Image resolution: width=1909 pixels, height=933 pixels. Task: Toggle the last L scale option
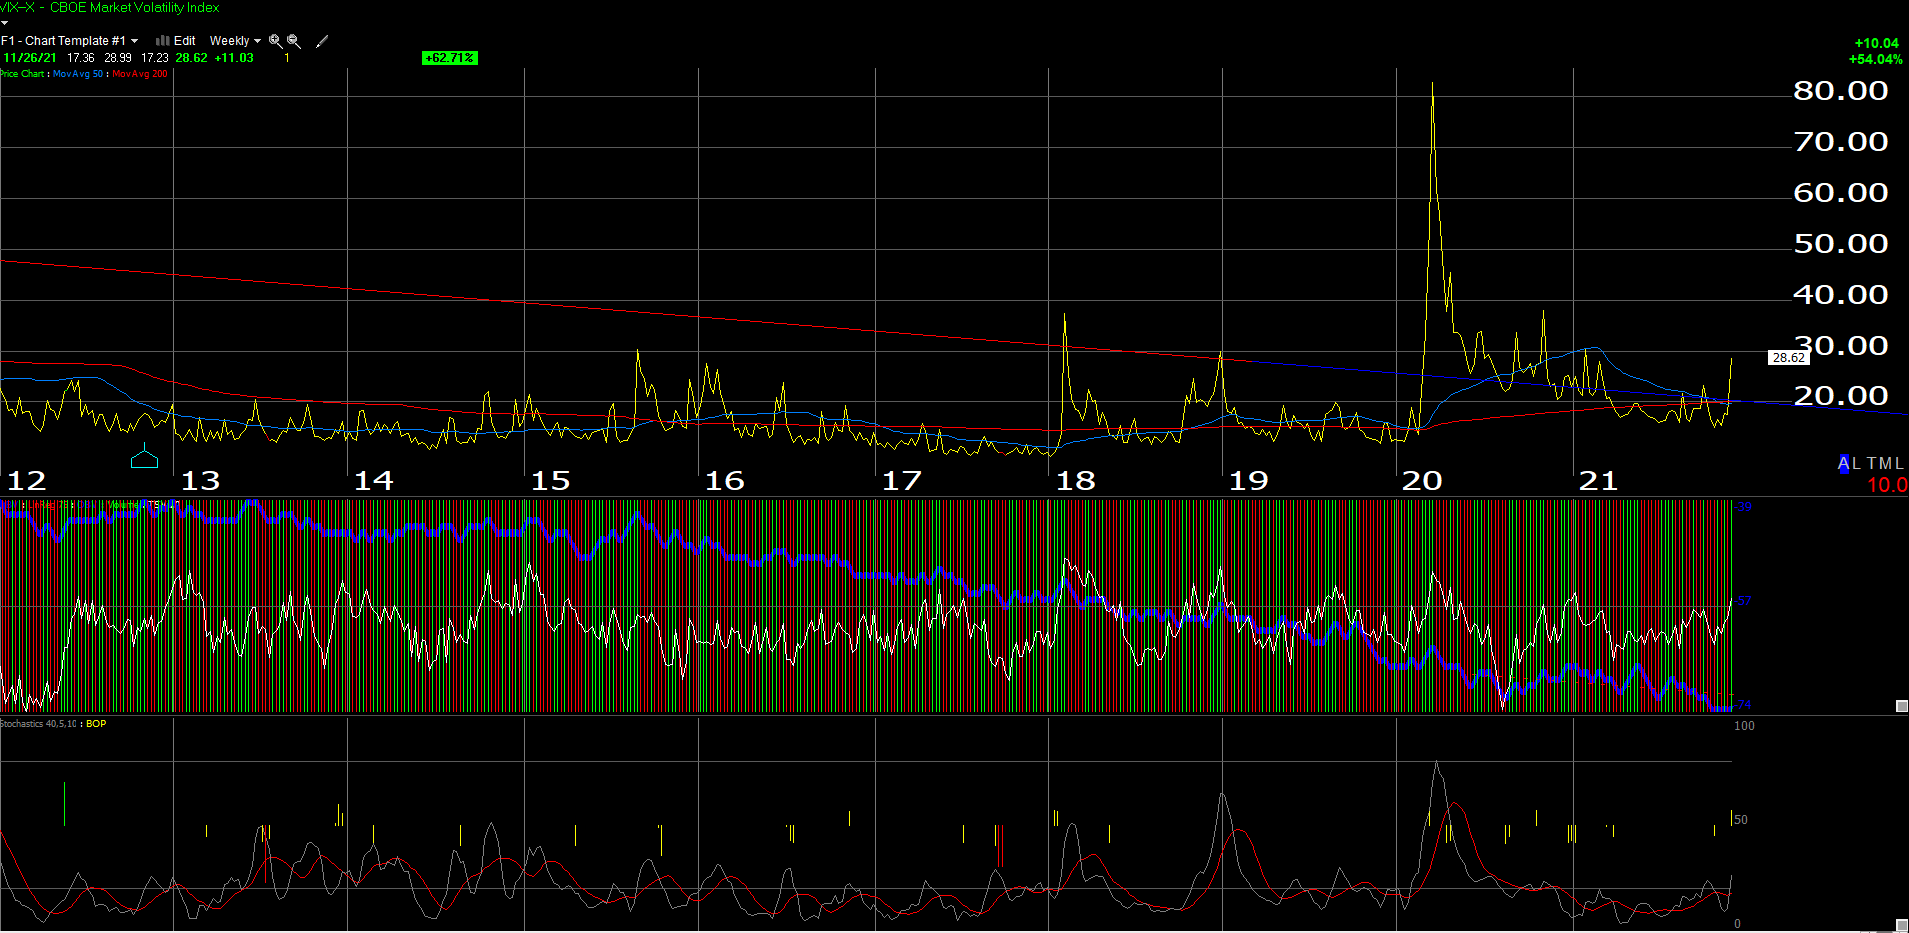1899,464
